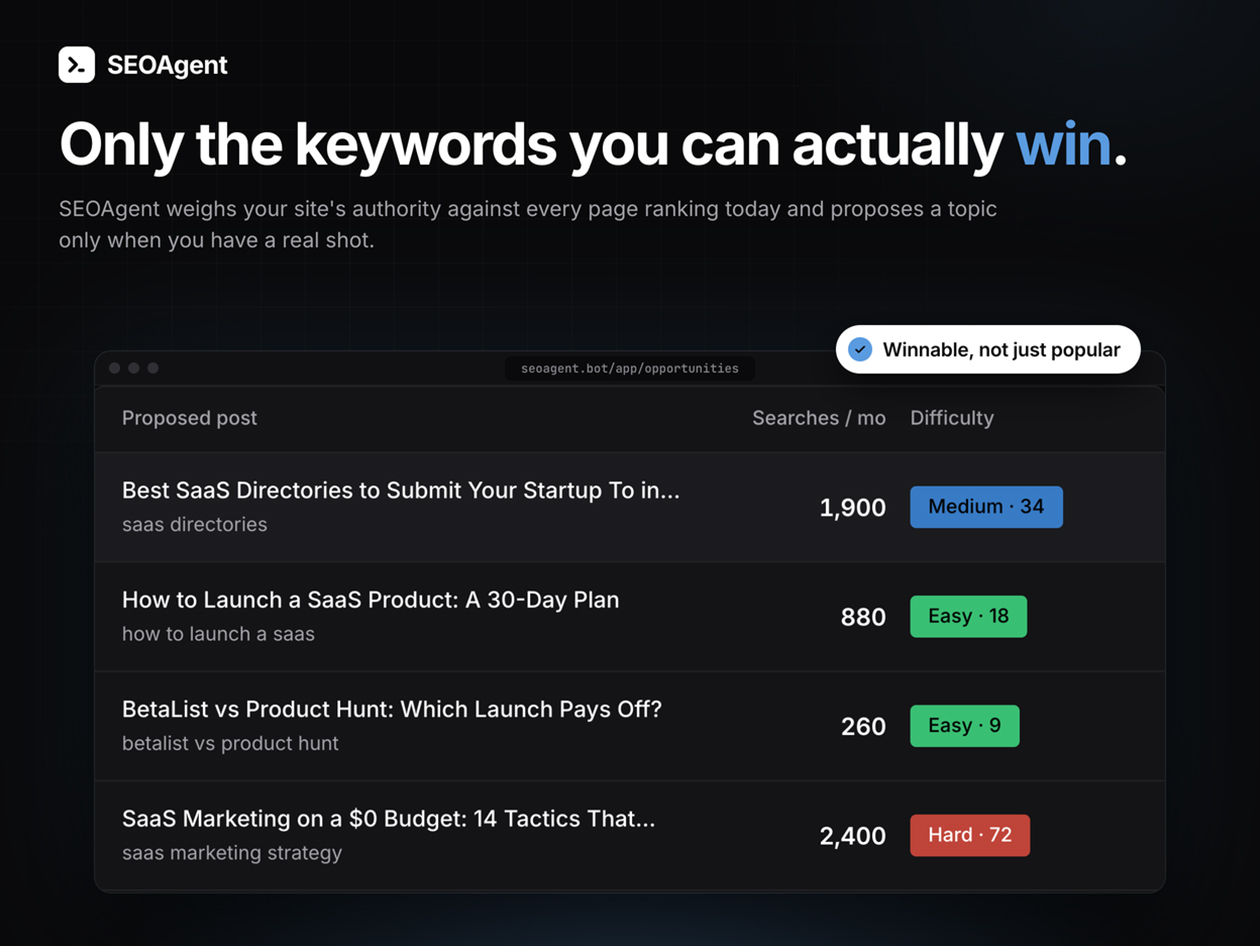Image resolution: width=1260 pixels, height=946 pixels.
Task: Click the 'Hard · 72' difficulty badge
Action: [970, 835]
